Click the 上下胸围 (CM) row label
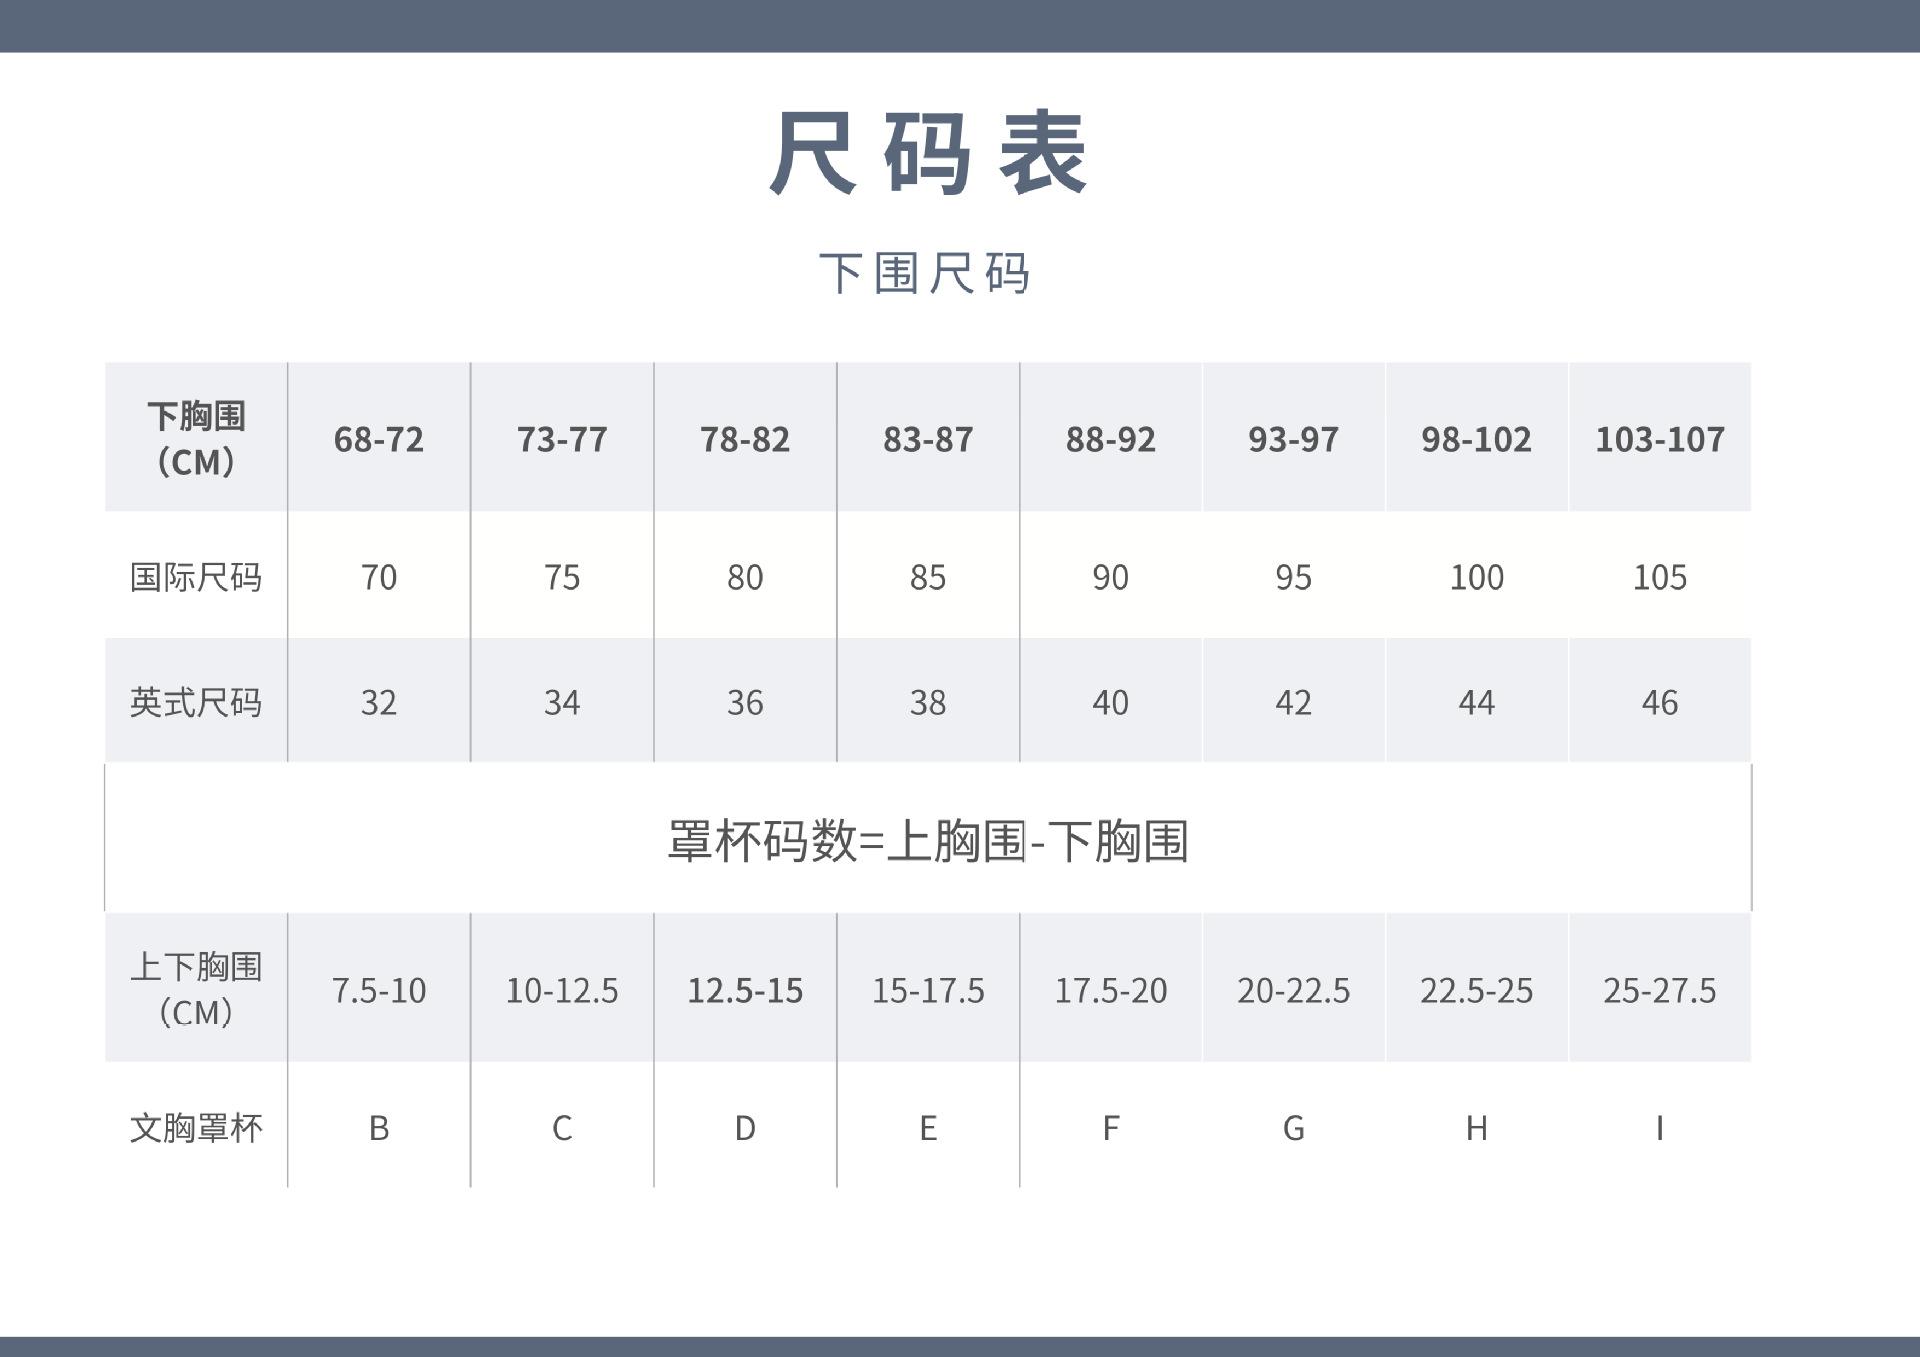1920x1357 pixels. 196,989
